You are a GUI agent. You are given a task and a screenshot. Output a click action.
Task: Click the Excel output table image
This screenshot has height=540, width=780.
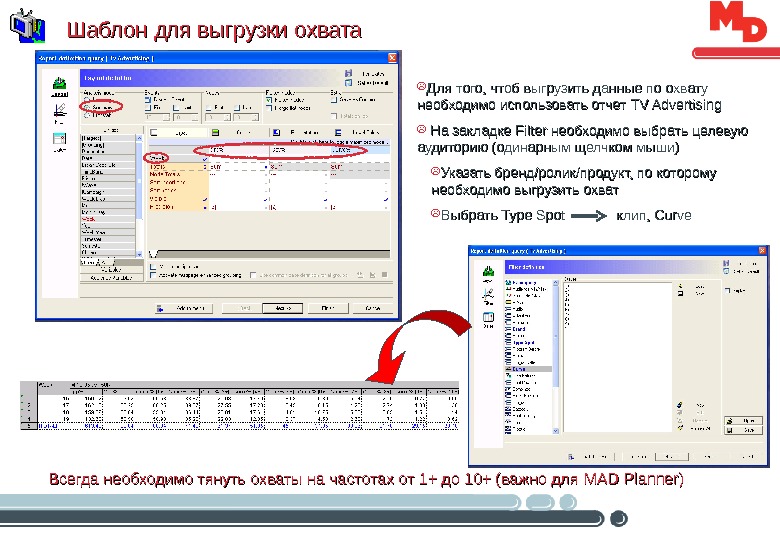239,406
